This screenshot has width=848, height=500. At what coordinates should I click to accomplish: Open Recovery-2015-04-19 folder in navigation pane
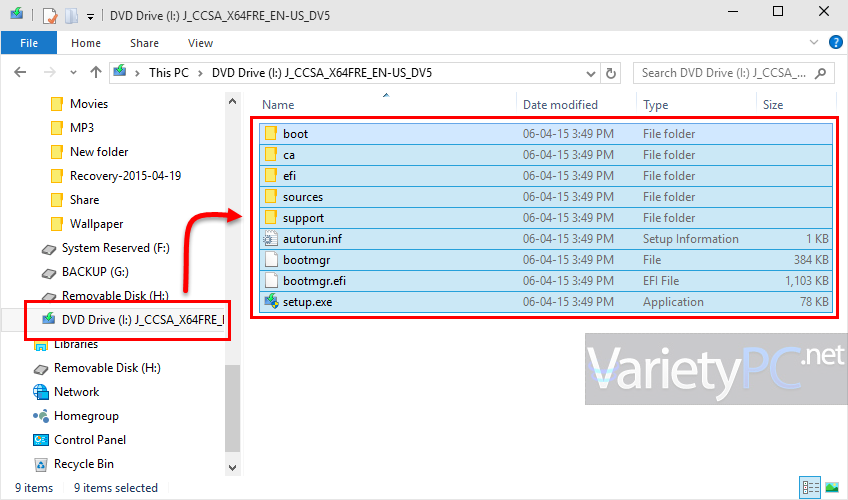pos(125,176)
